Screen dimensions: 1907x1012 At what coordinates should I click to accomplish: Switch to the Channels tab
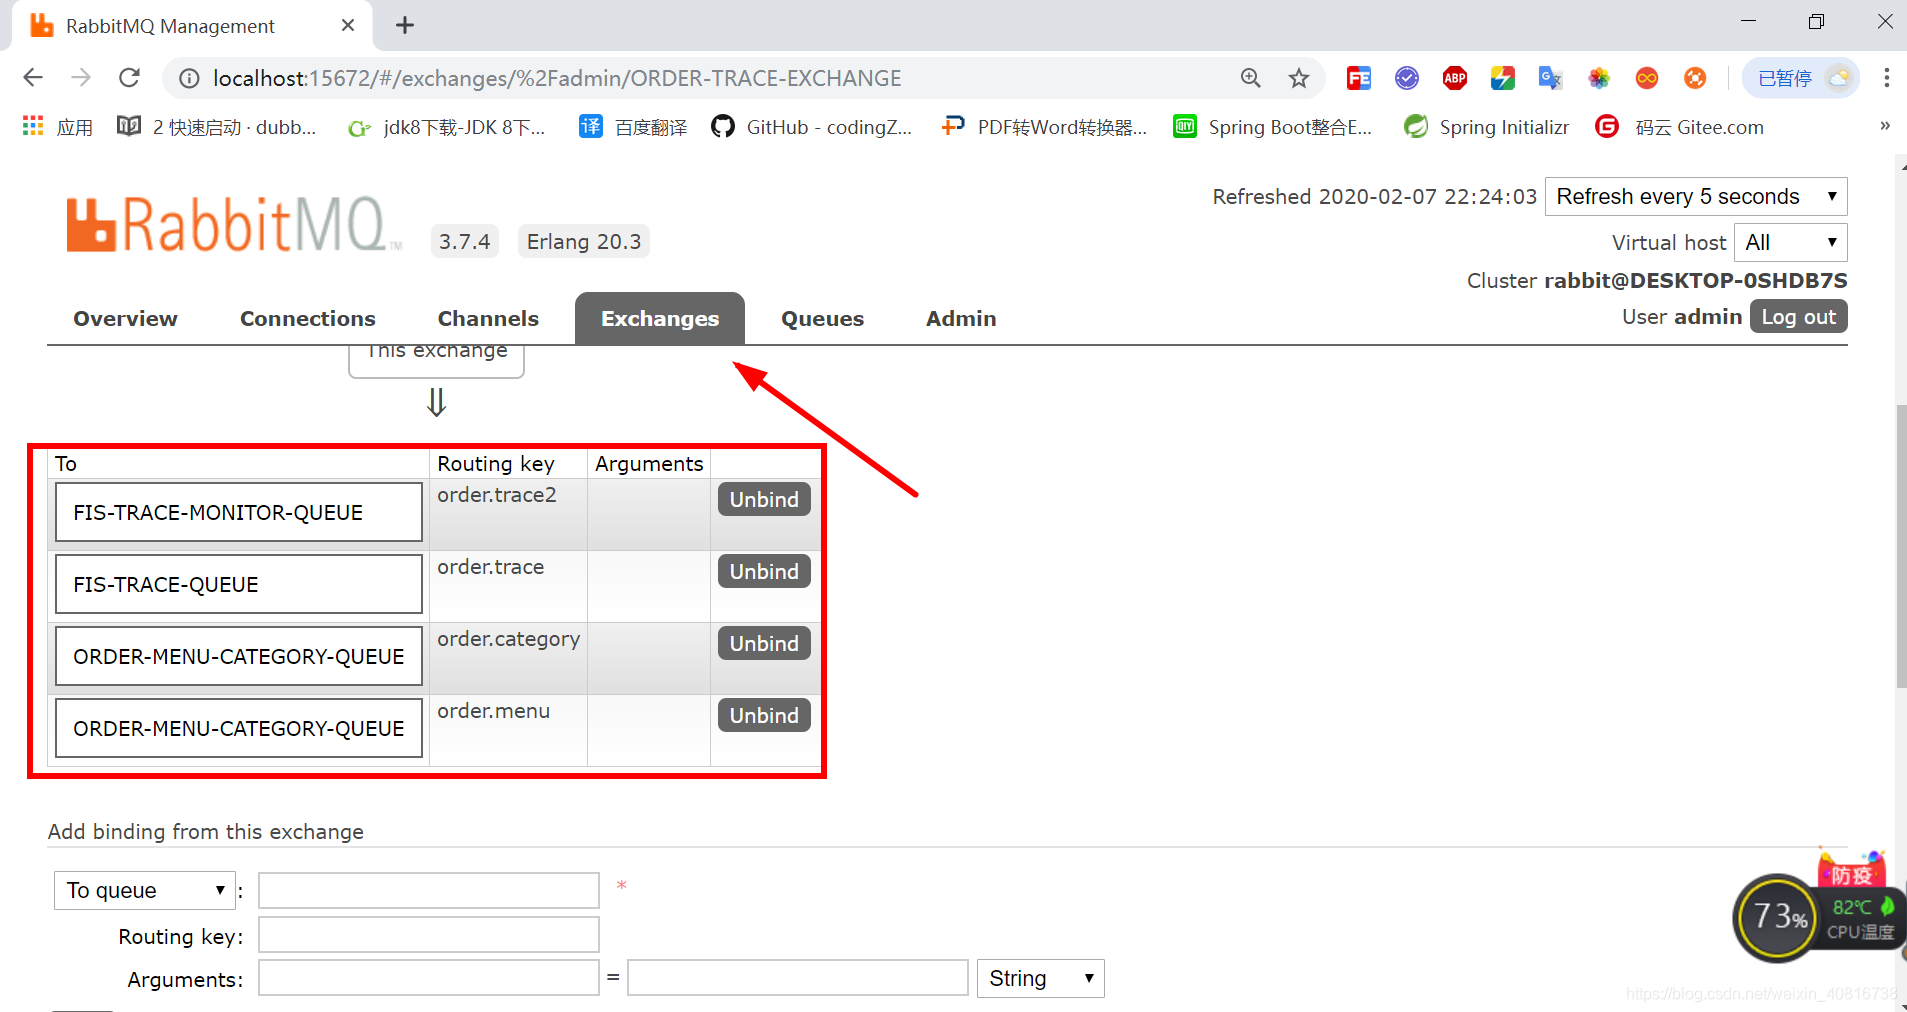[488, 318]
